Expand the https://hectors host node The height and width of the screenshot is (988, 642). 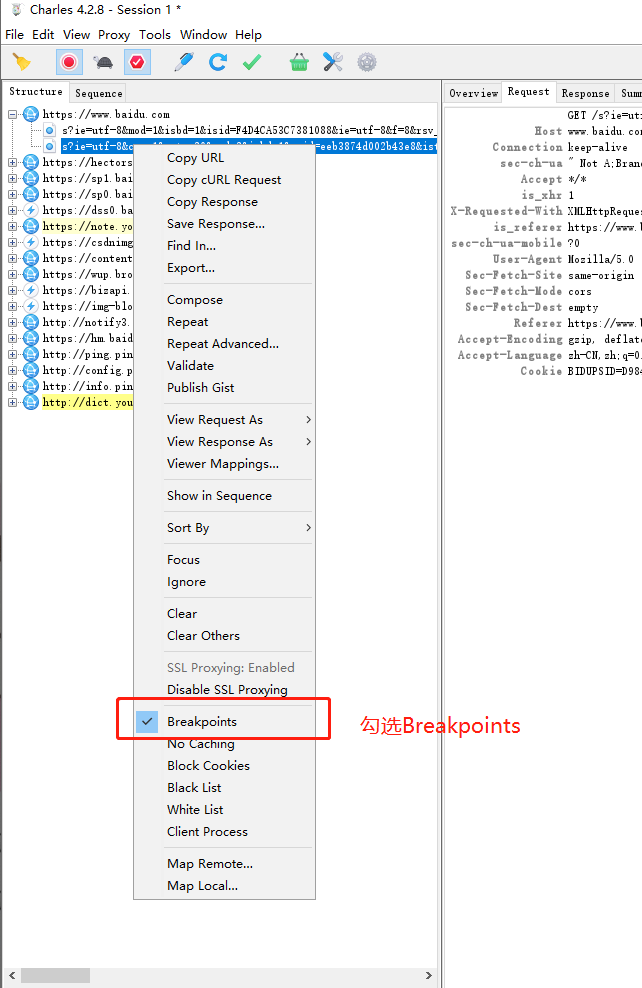click(x=12, y=163)
